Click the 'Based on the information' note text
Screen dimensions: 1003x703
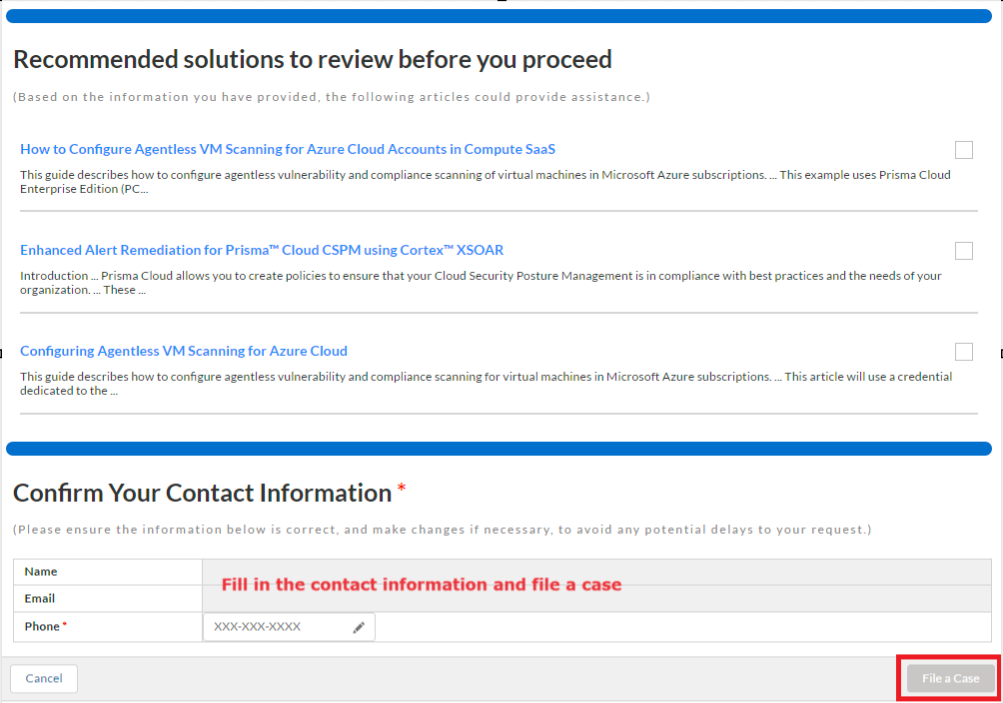[x=331, y=97]
